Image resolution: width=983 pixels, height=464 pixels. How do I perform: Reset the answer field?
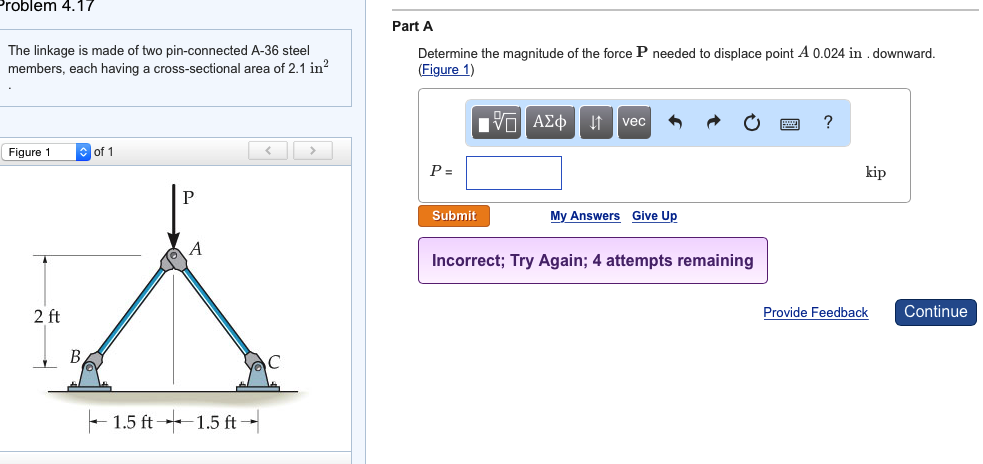click(750, 122)
